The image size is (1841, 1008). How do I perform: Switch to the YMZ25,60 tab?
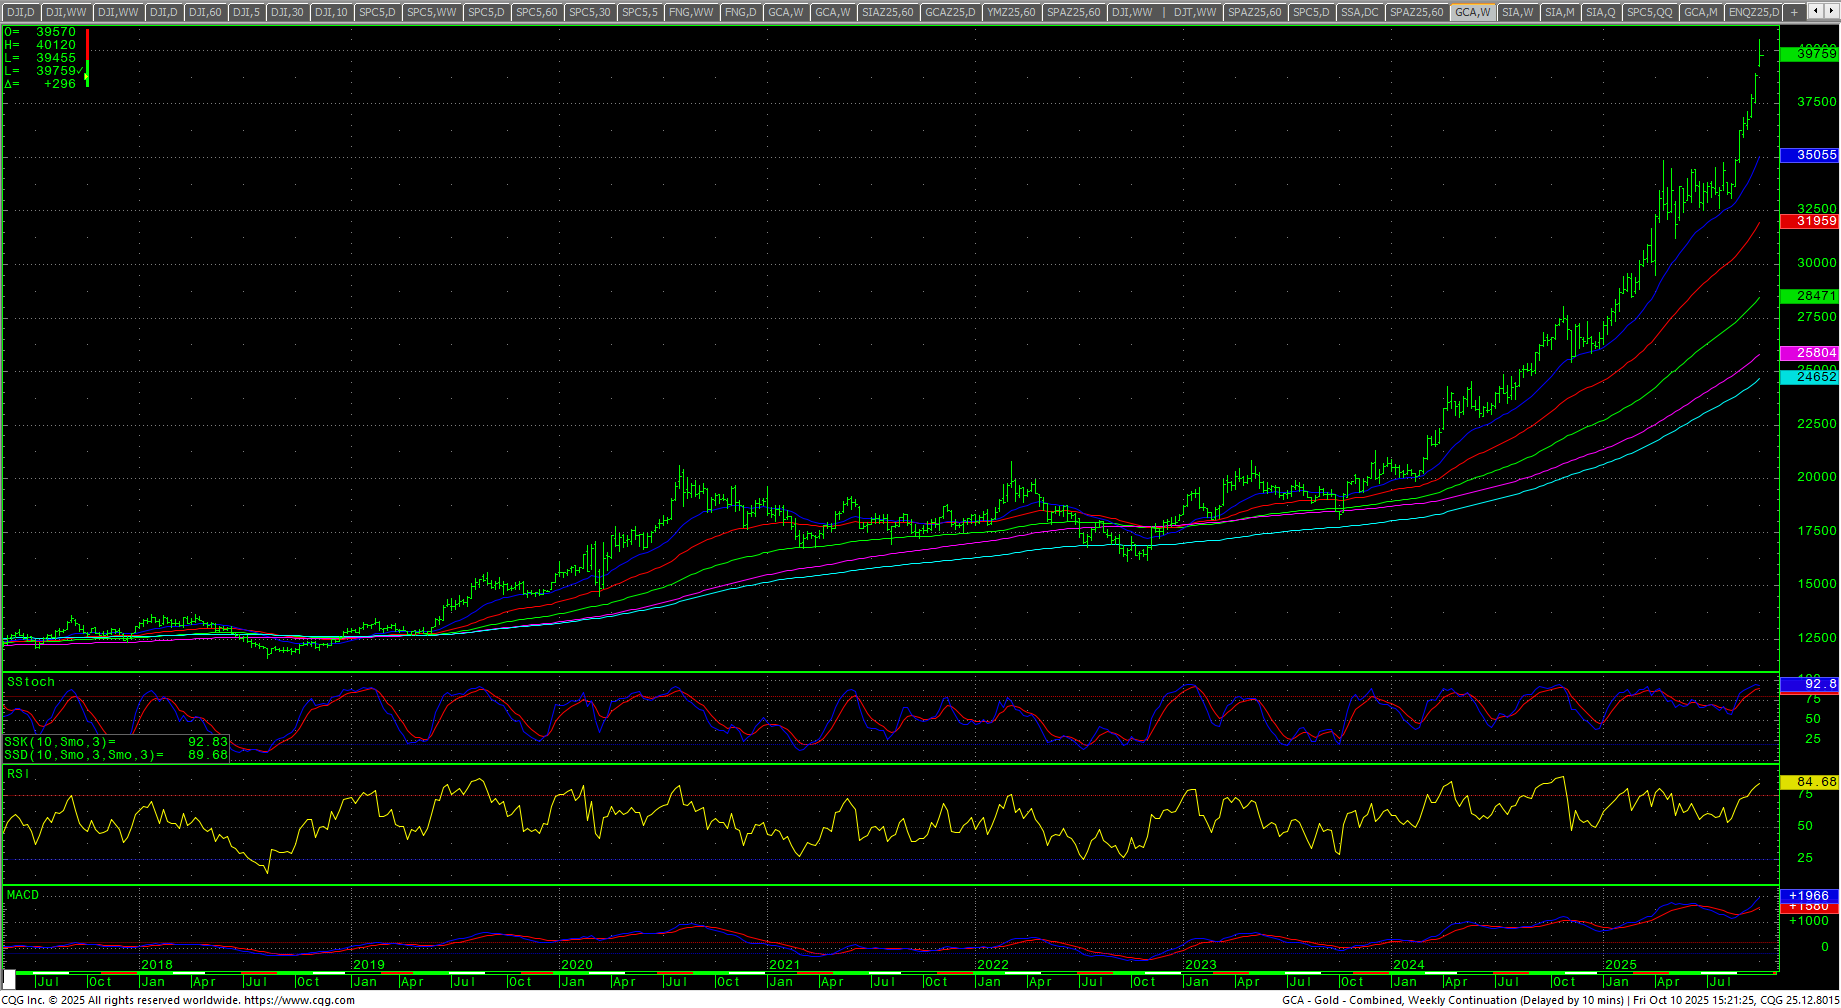[1011, 12]
